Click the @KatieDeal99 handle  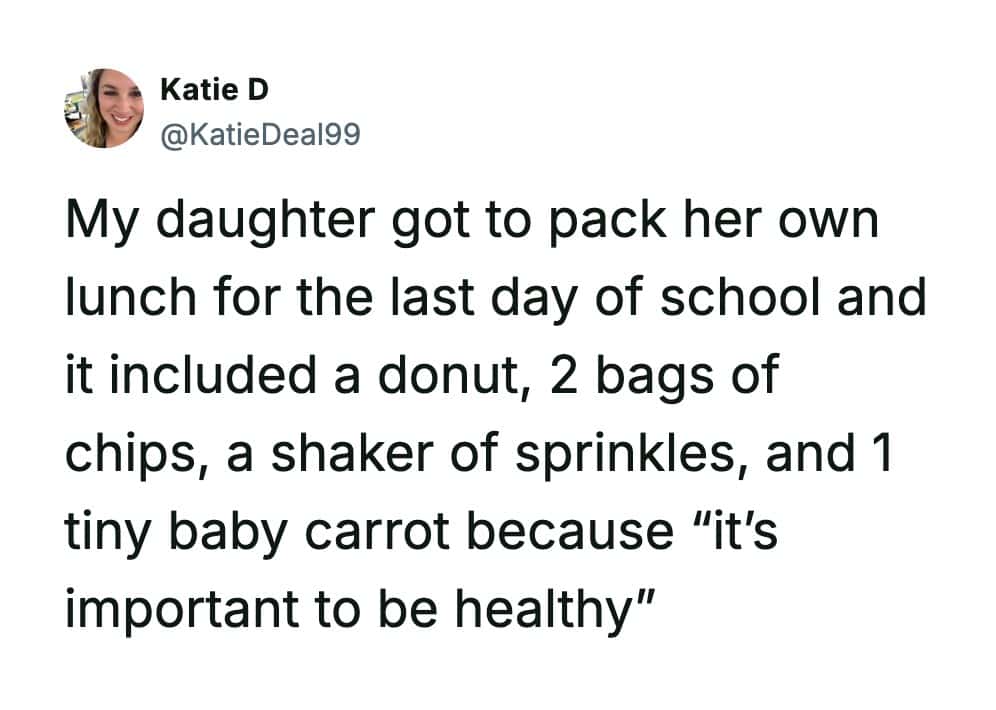[259, 133]
